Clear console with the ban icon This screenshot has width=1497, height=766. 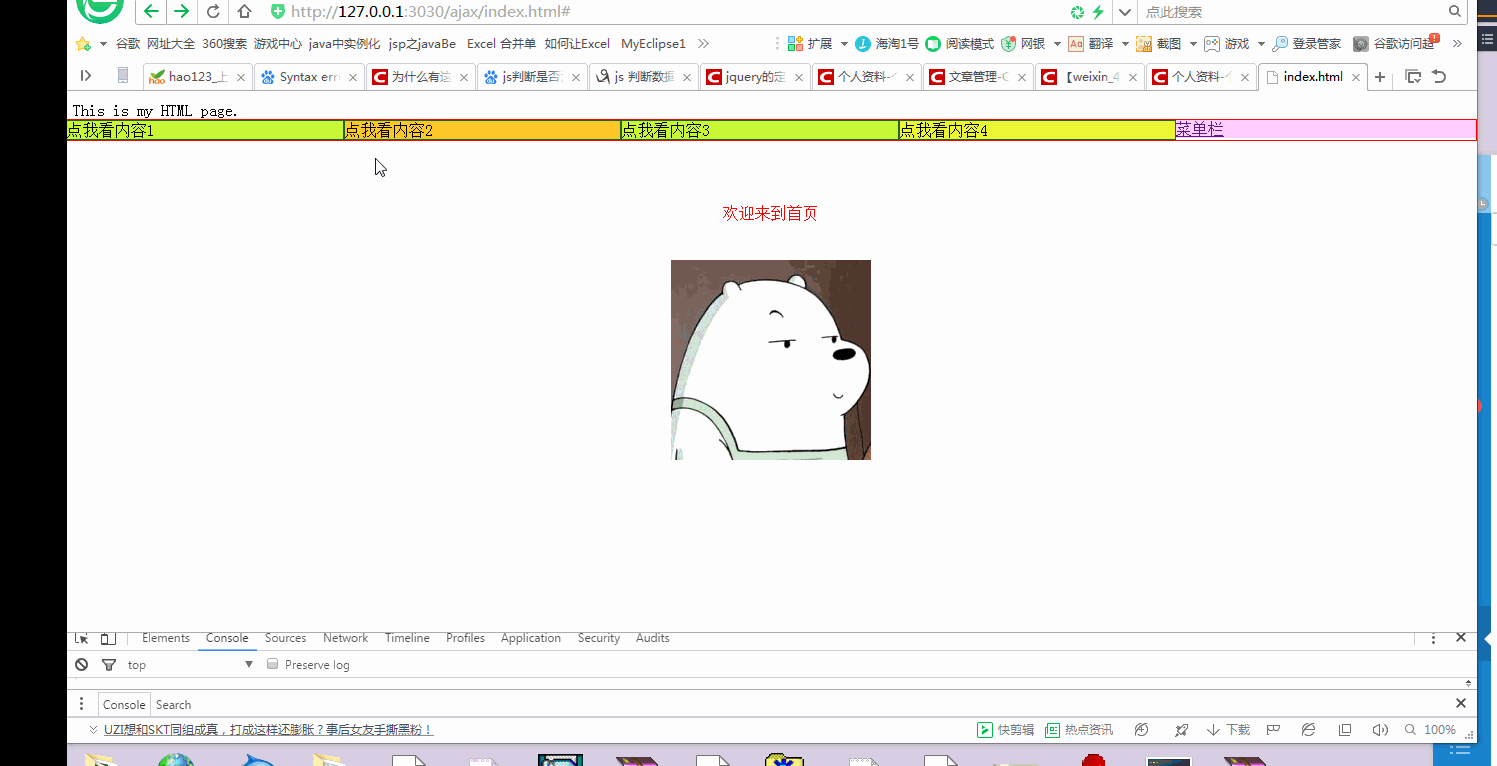point(82,665)
